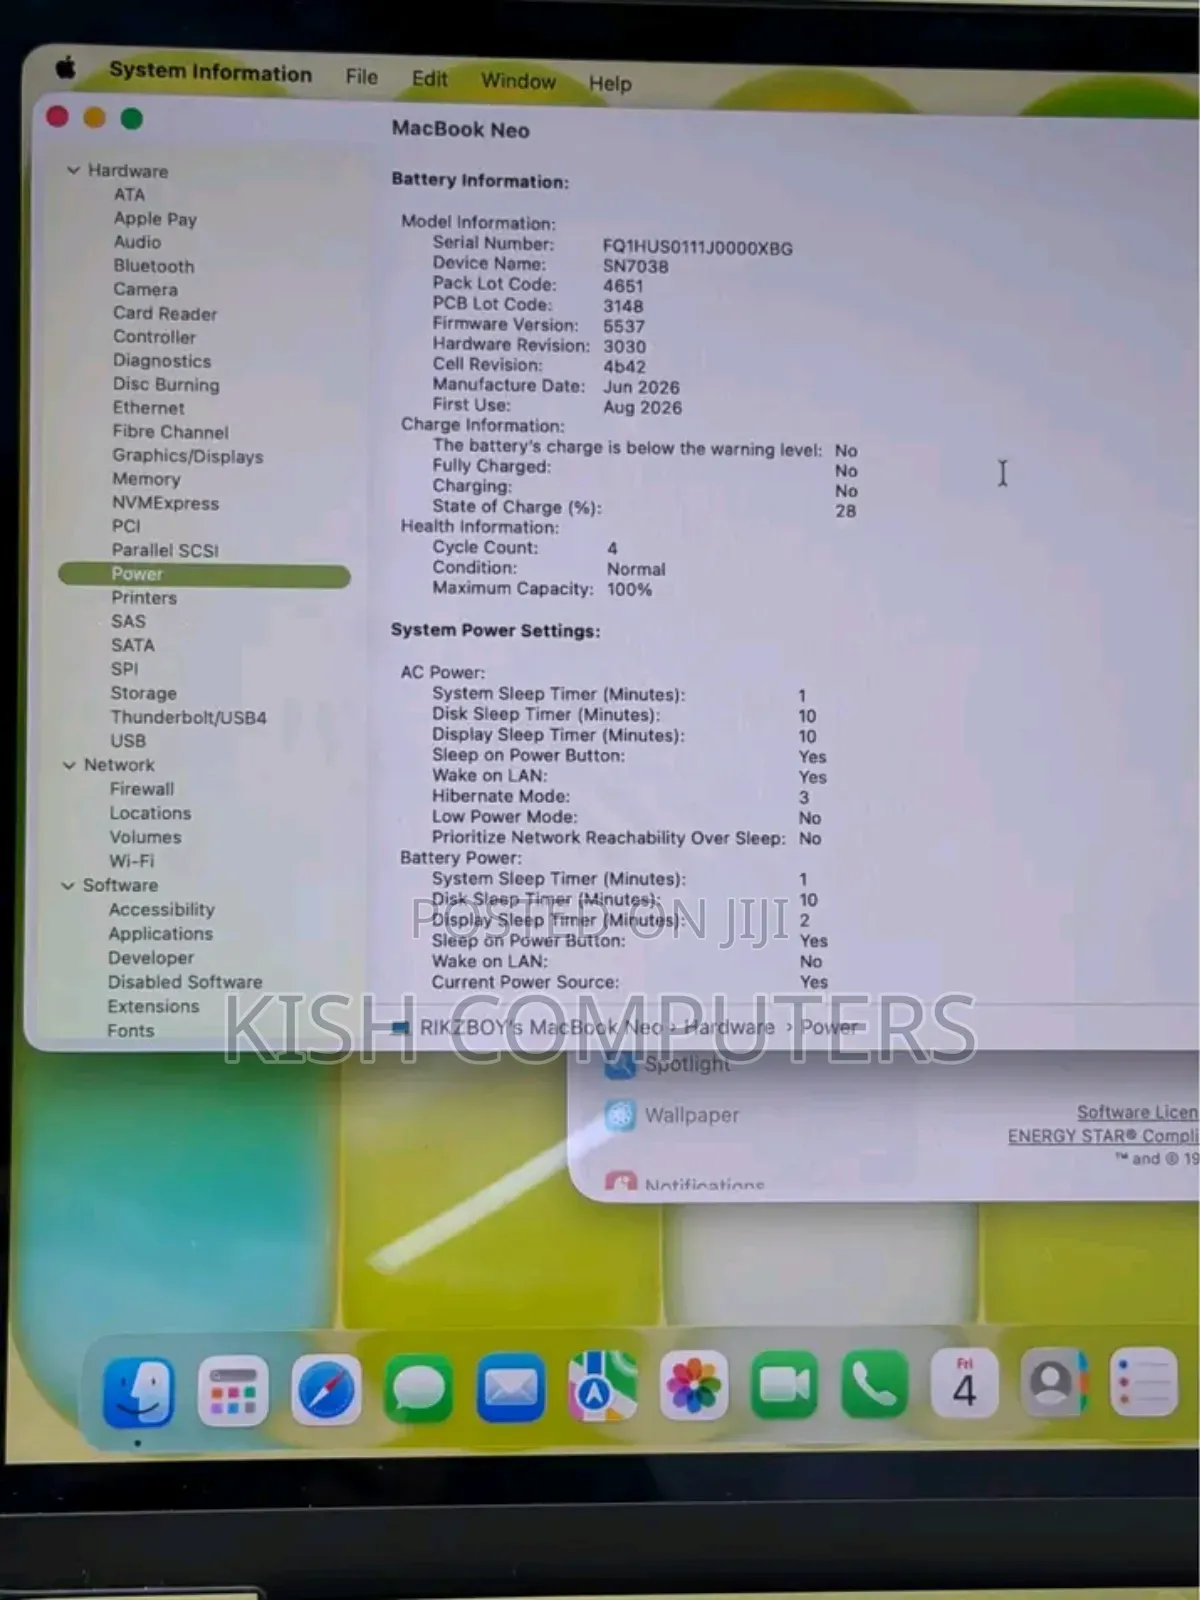Image resolution: width=1200 pixels, height=1600 pixels.
Task: Select Camera in the sidebar
Action: pyautogui.click(x=145, y=289)
